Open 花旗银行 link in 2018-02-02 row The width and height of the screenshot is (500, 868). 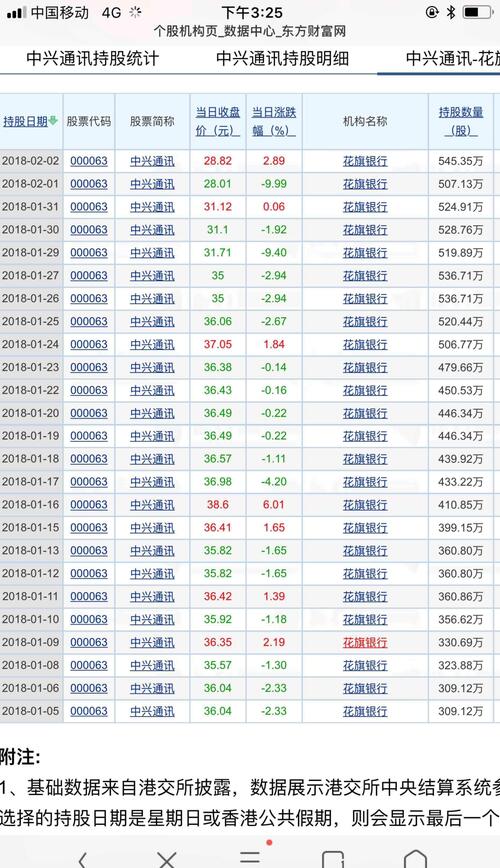point(365,161)
